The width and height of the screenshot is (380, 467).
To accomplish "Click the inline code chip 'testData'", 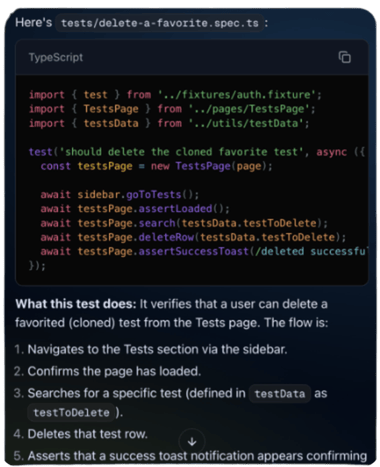I will (280, 394).
